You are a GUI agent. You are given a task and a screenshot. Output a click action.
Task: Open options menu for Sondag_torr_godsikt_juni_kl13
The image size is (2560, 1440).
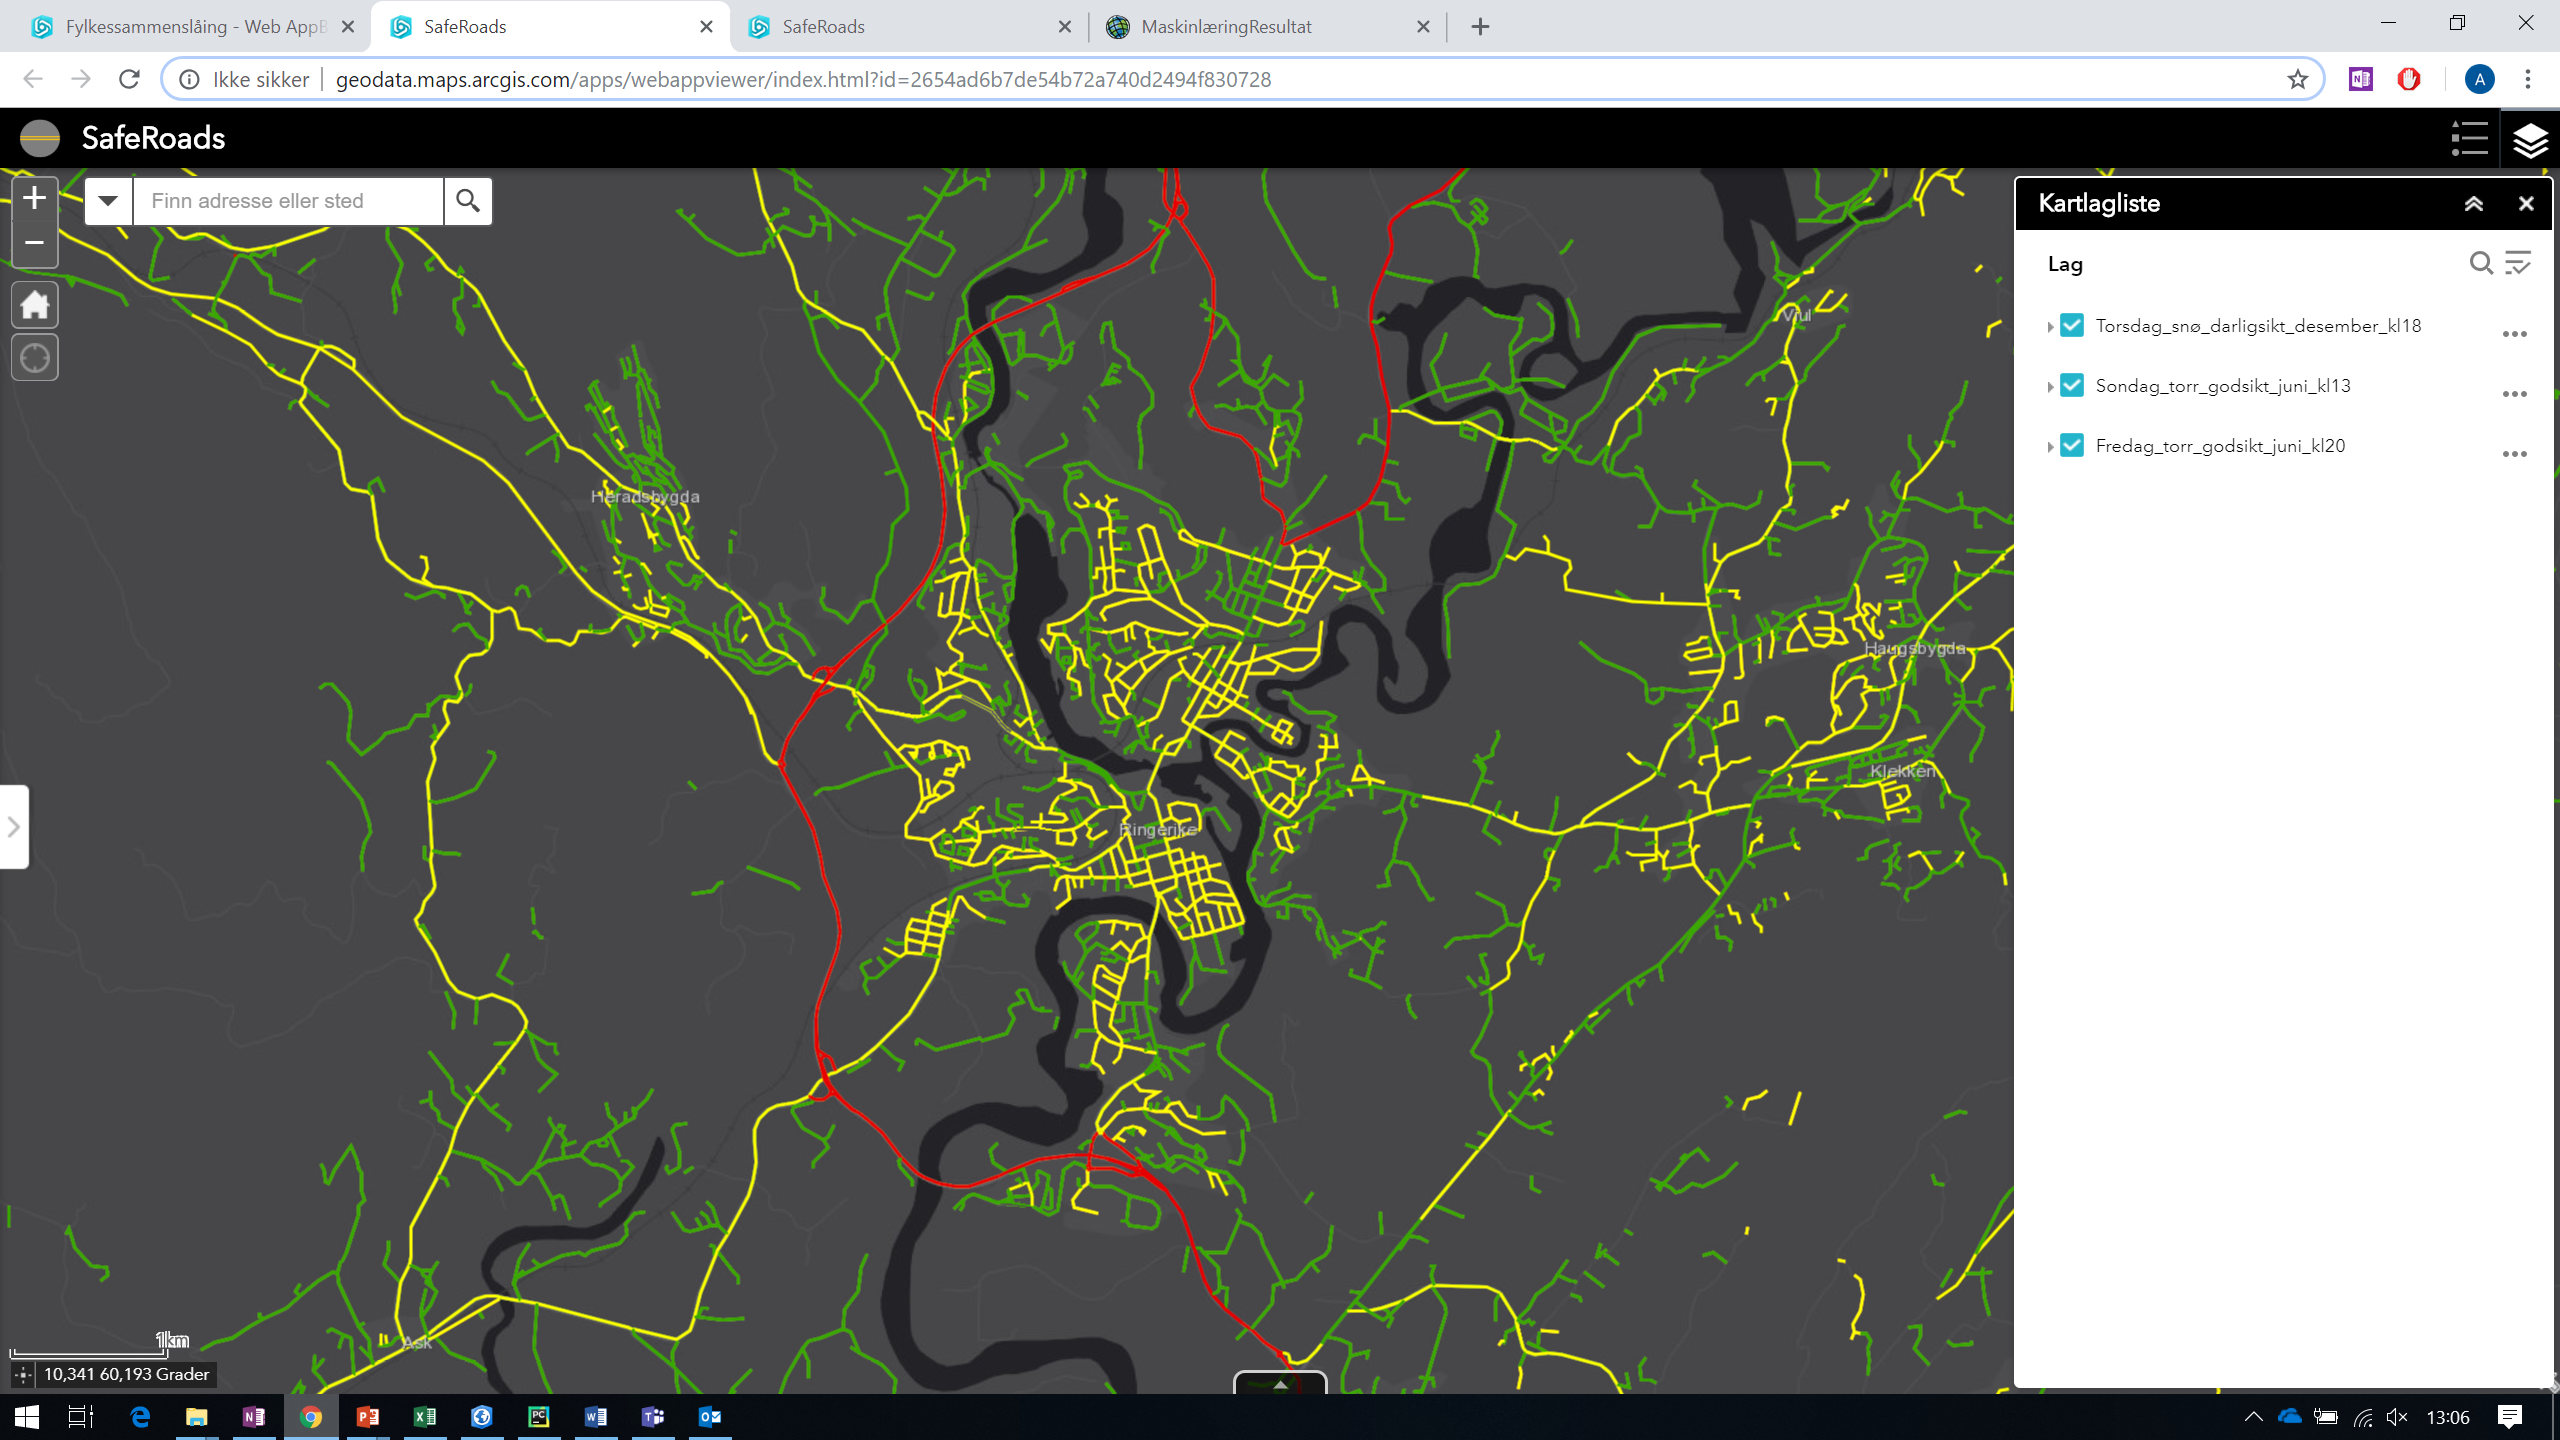pyautogui.click(x=2514, y=394)
